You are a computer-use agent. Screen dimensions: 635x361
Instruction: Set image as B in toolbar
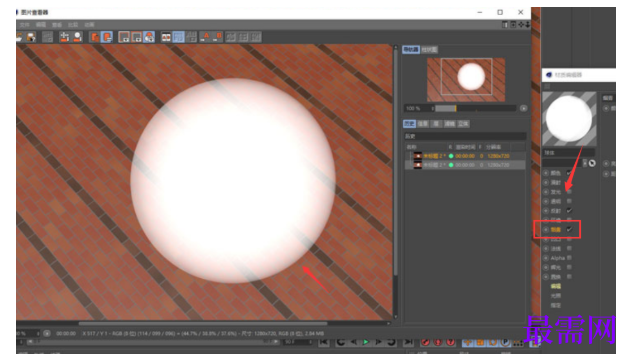[218, 37]
